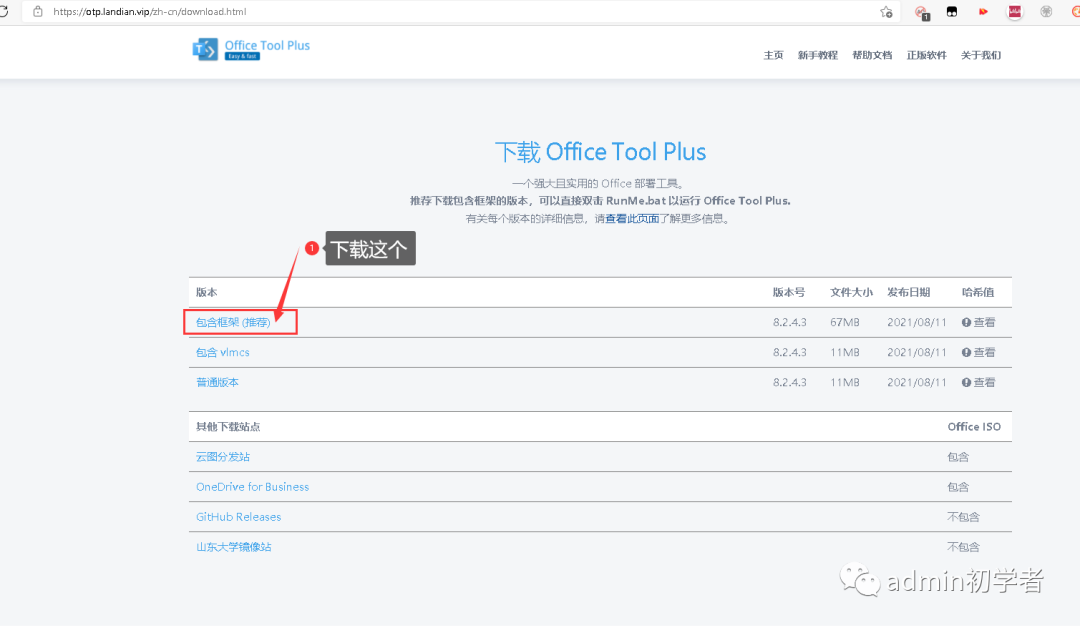
Task: Click the 版本号 column header
Action: [789, 292]
